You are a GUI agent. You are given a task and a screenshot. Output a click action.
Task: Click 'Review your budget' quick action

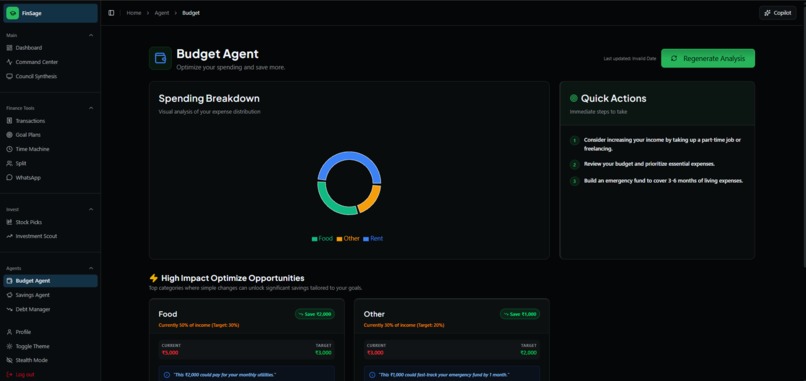(649, 164)
